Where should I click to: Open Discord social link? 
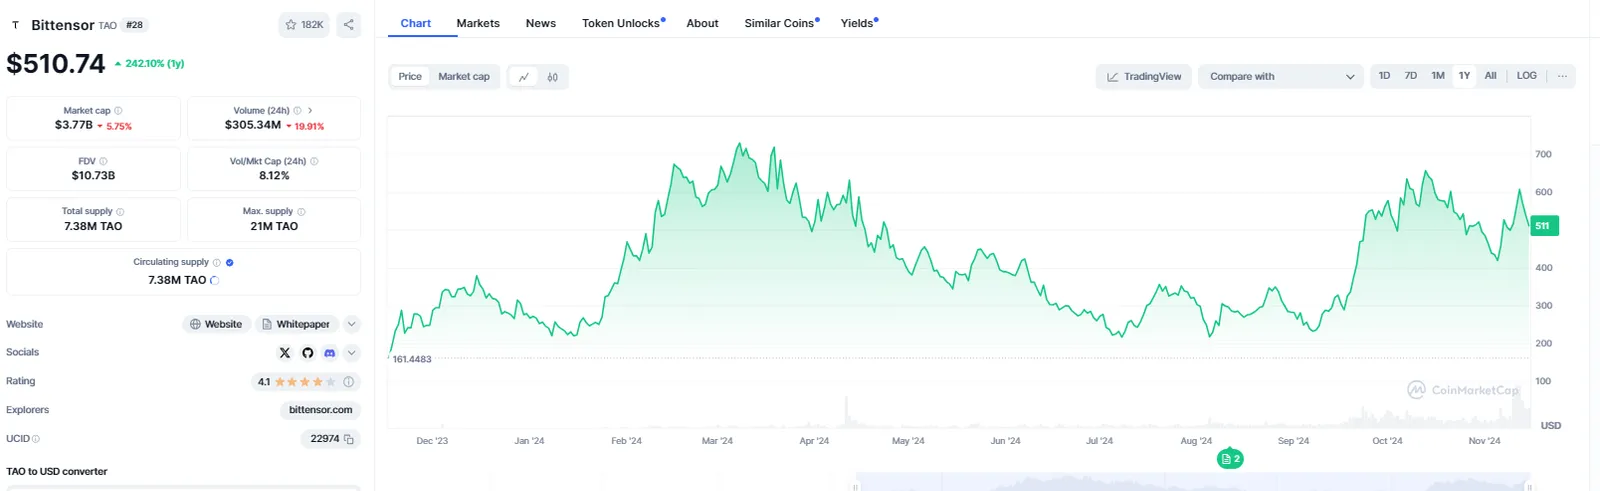tap(329, 353)
